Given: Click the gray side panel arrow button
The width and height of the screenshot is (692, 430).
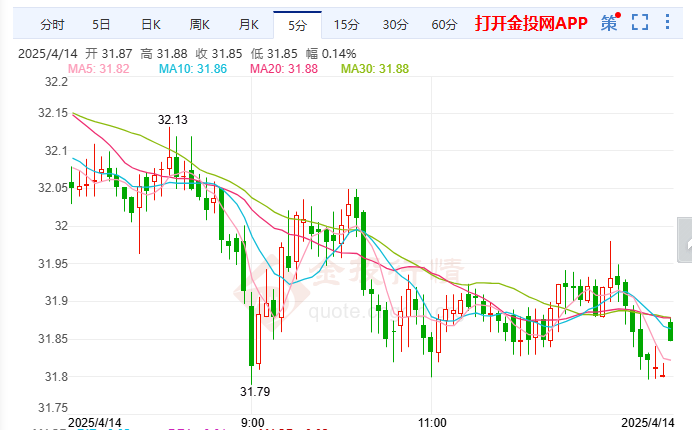Looking at the screenshot, I should pyautogui.click(x=685, y=240).
